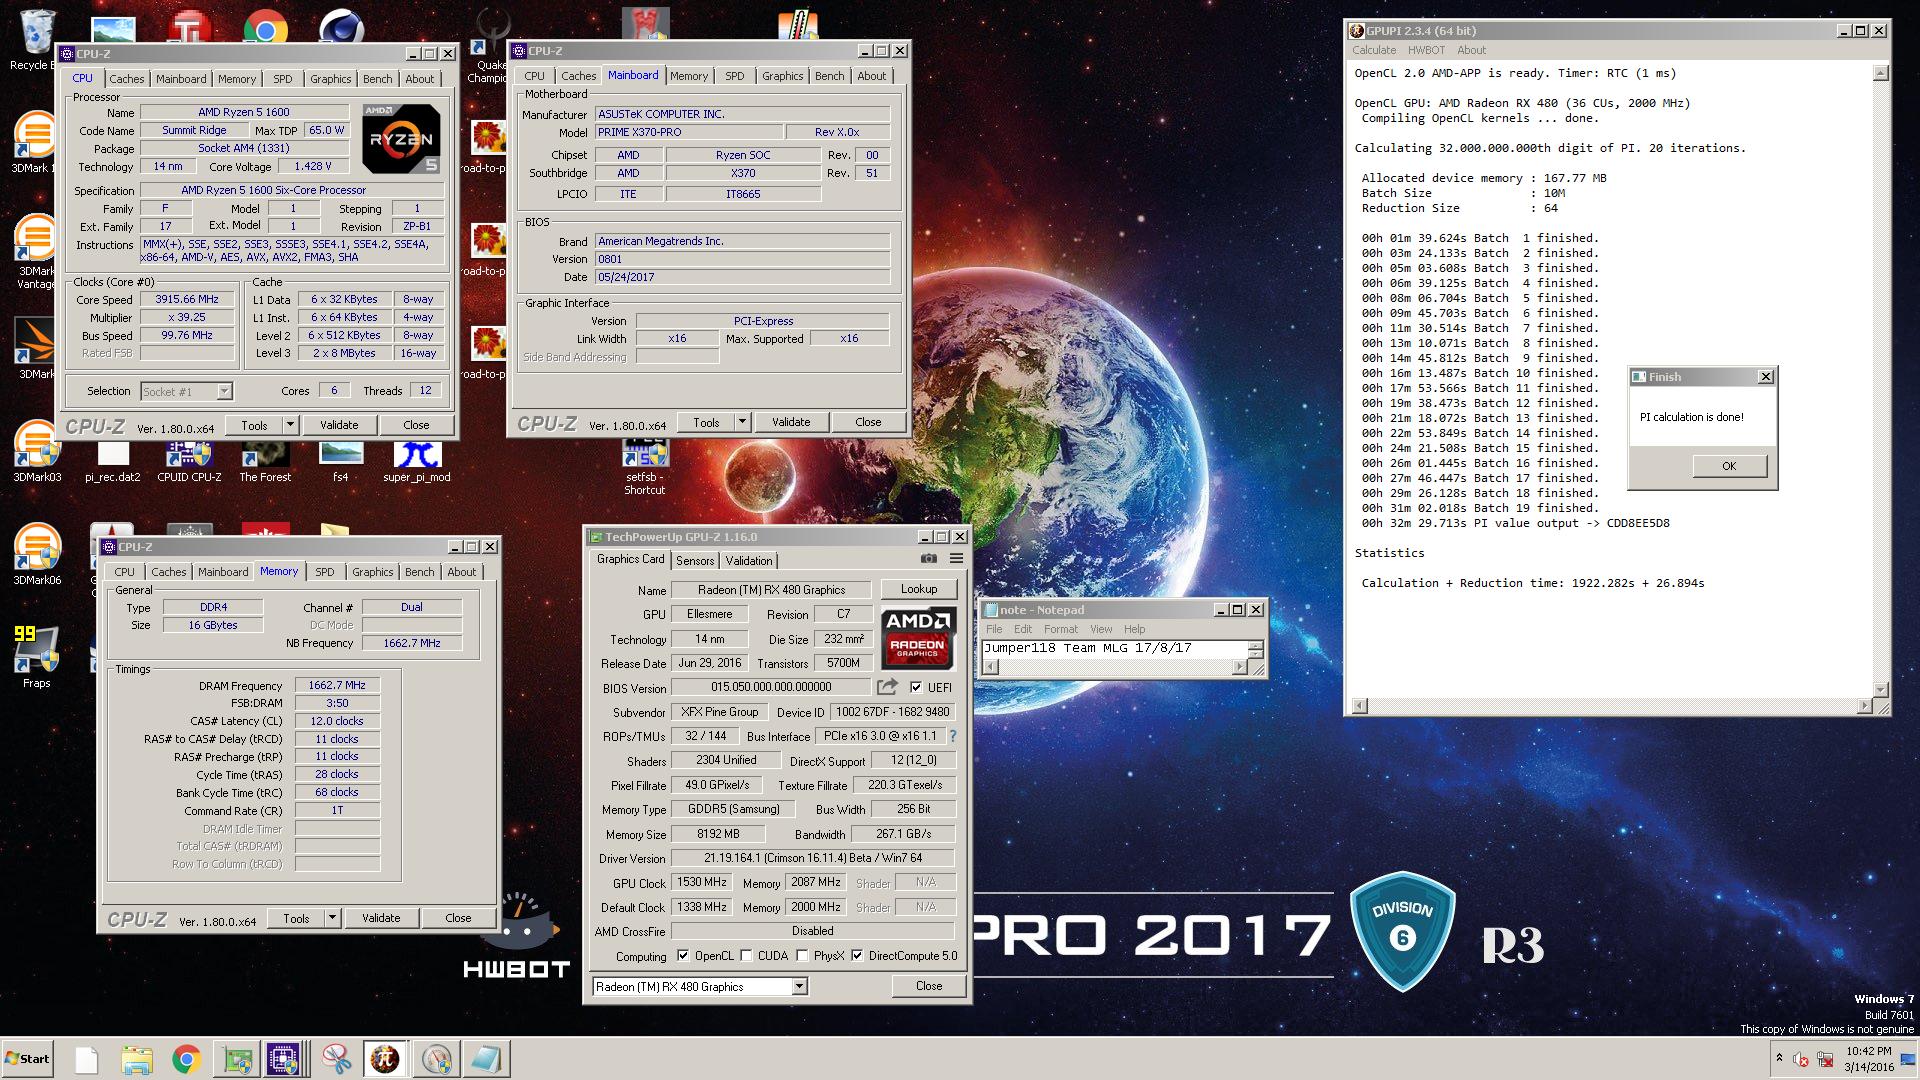Toggle the UEFI checkbox in GPU-Z
Image resolution: width=1920 pixels, height=1080 pixels.
(x=916, y=687)
